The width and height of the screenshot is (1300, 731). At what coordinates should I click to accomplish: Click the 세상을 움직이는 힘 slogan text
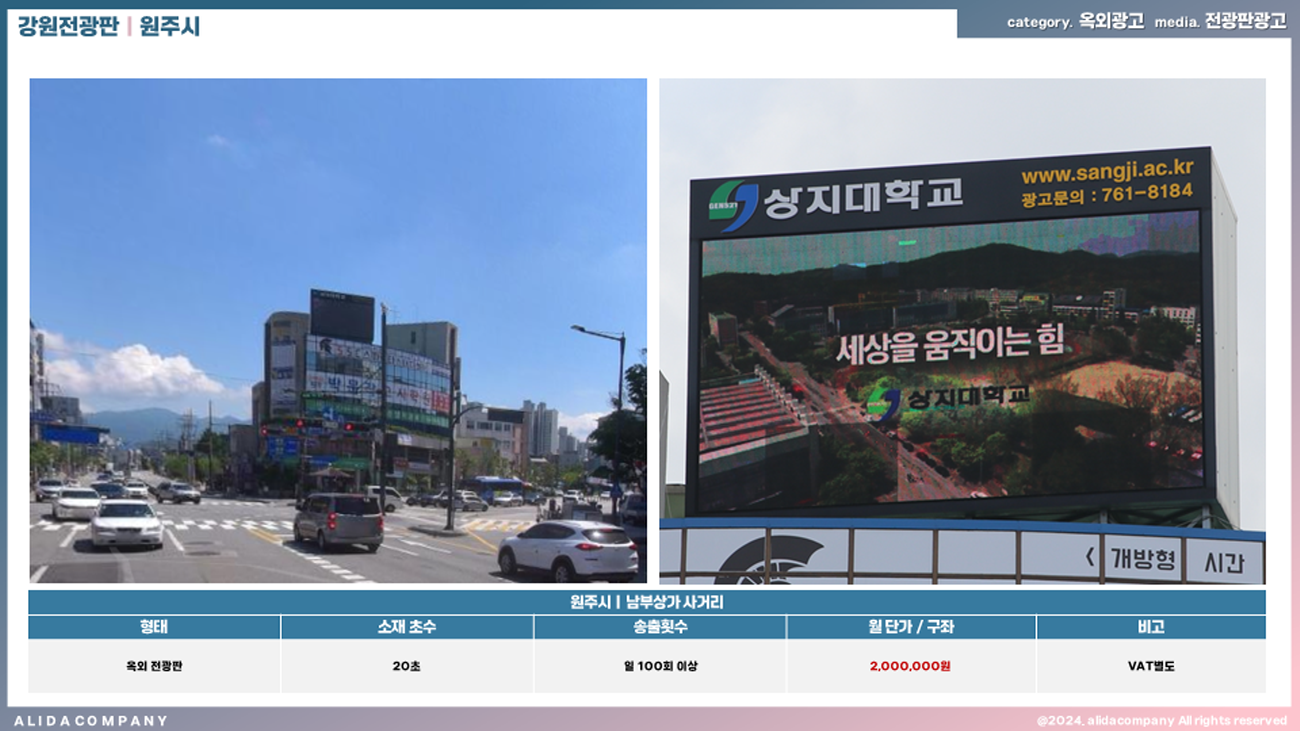(950, 347)
